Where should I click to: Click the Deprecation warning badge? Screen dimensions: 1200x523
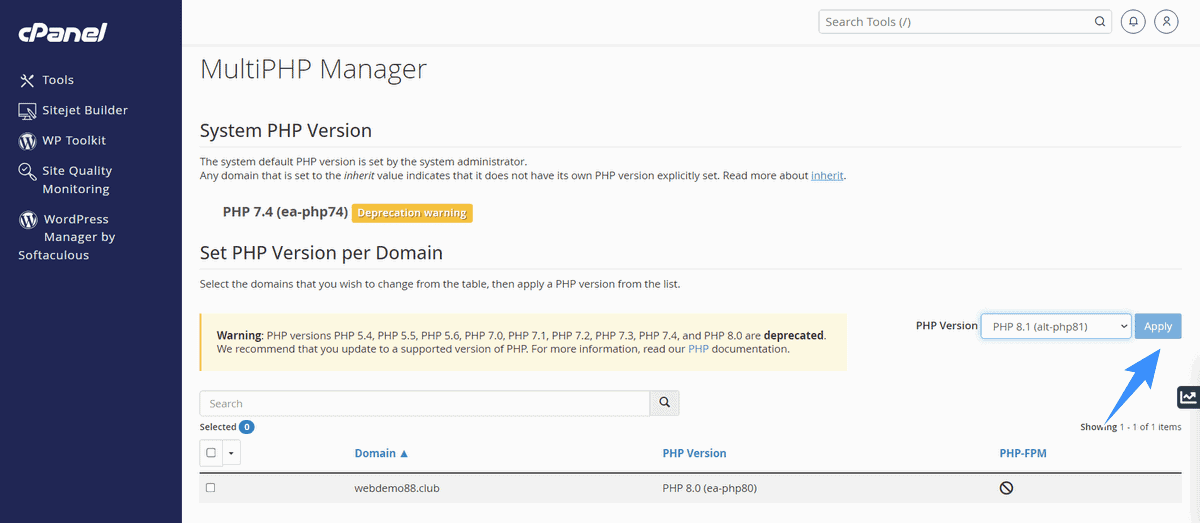tap(412, 213)
